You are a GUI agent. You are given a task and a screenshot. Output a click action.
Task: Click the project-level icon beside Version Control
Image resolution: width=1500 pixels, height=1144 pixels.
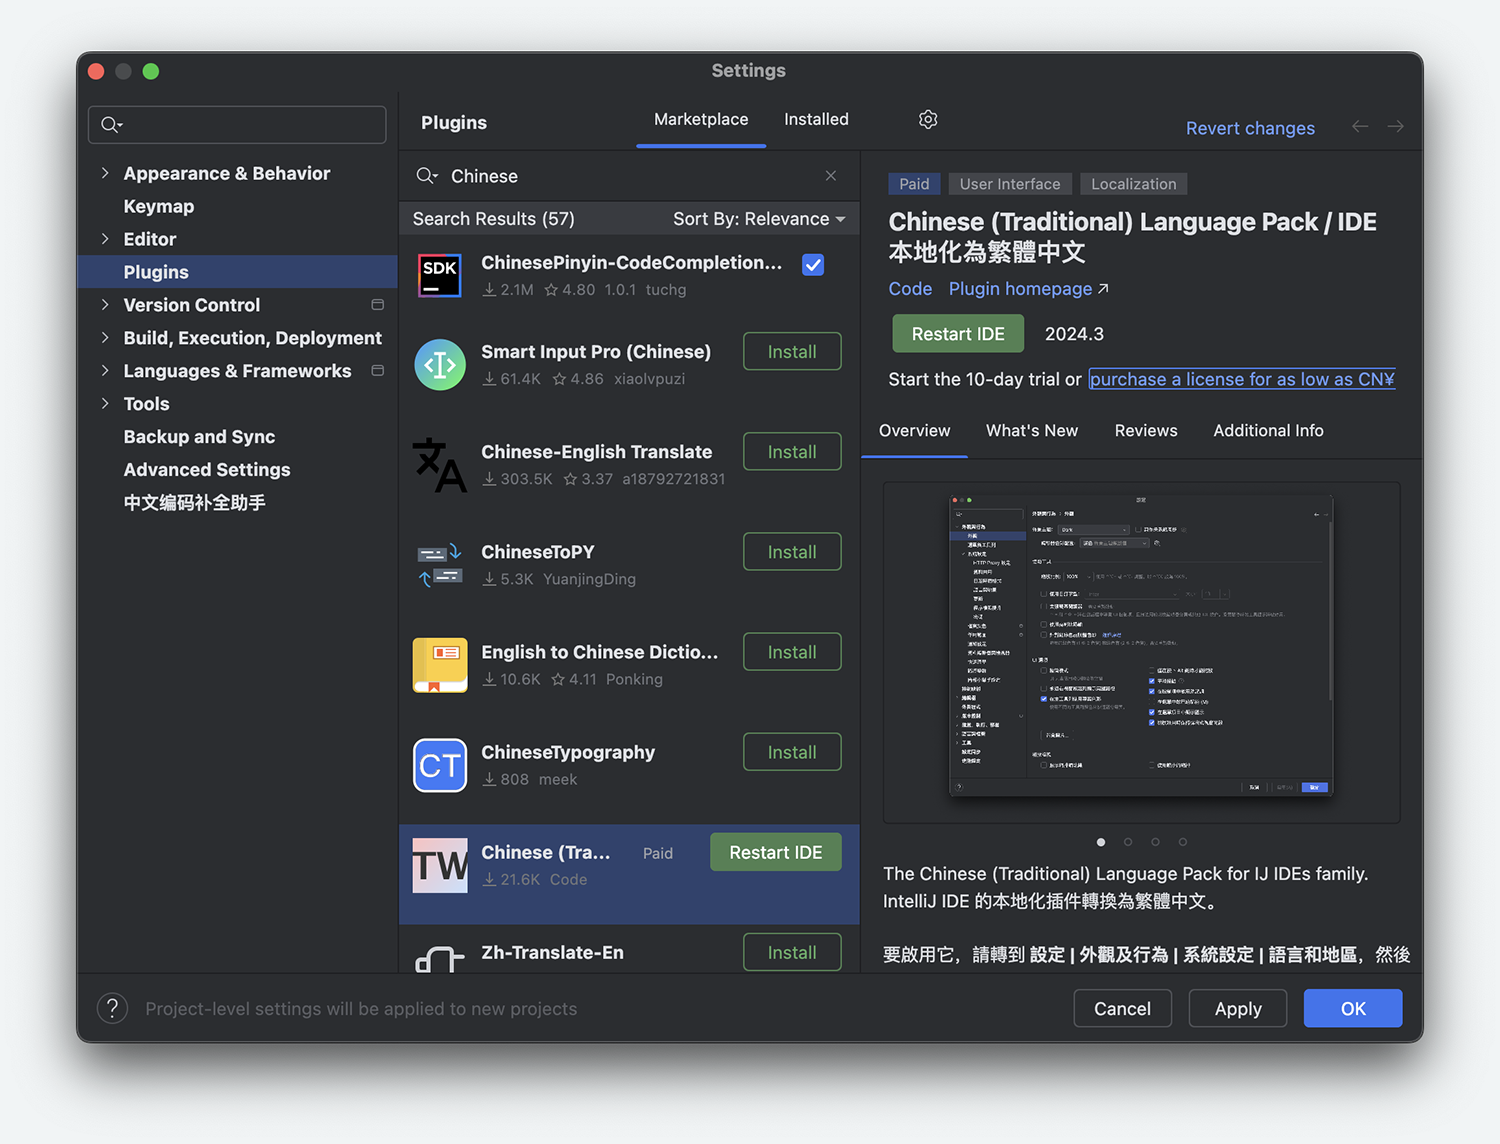click(x=378, y=305)
